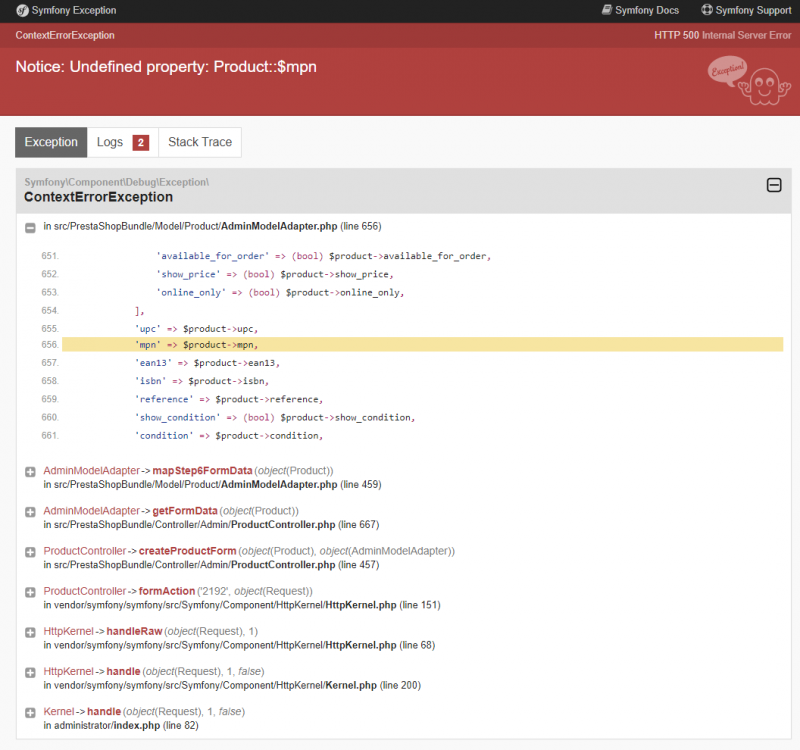Click the formAction method name

click(167, 591)
